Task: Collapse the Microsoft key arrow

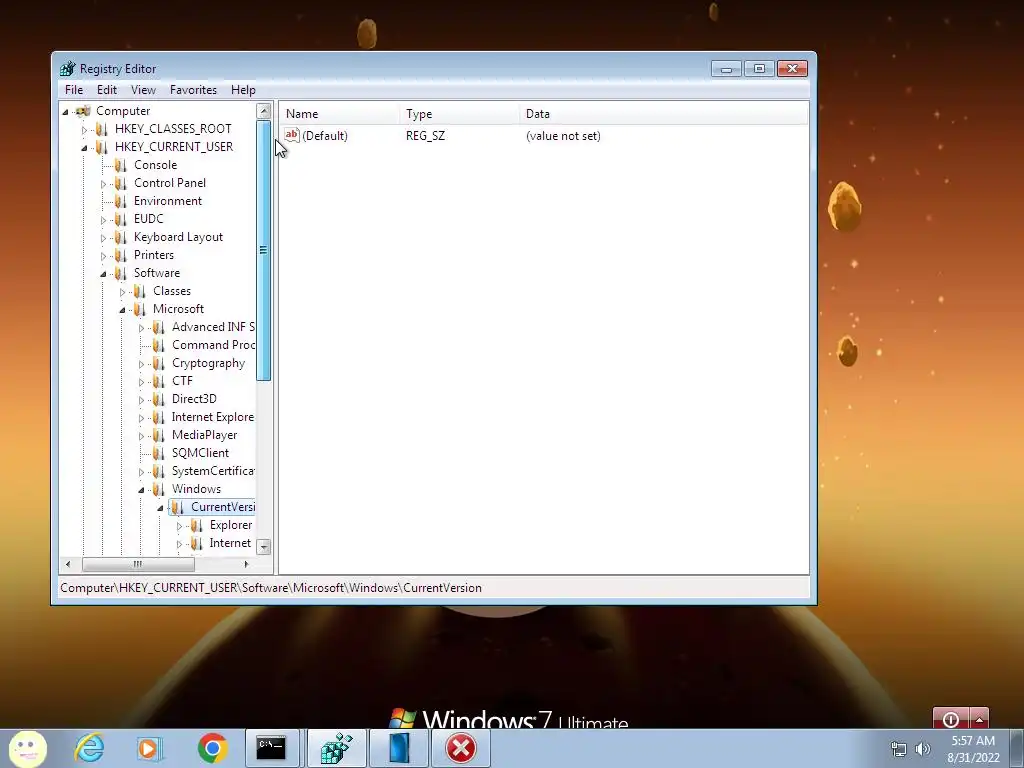Action: click(122, 310)
